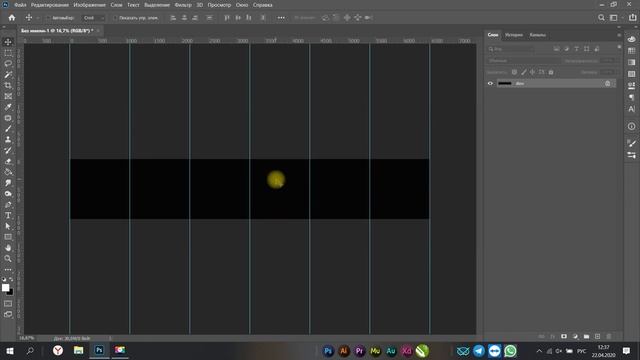Switch to the История tab
This screenshot has width=640, height=360.
[x=513, y=35]
